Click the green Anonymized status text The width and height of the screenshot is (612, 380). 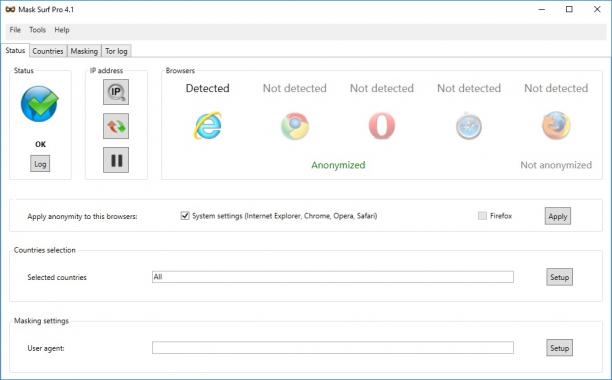coord(338,165)
